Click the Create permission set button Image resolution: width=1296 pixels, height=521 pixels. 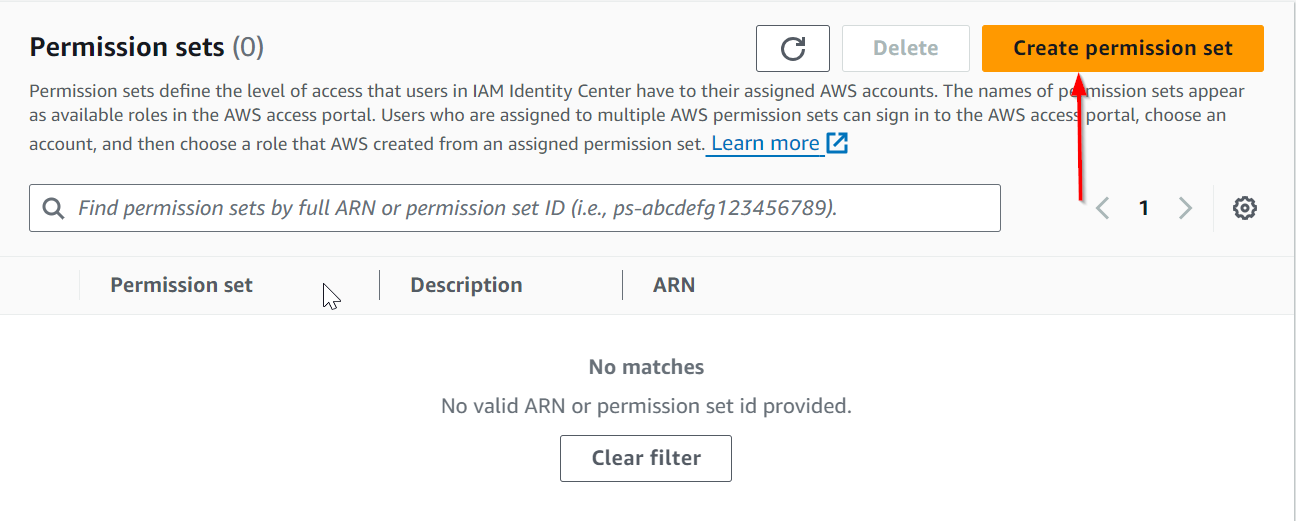(1123, 48)
